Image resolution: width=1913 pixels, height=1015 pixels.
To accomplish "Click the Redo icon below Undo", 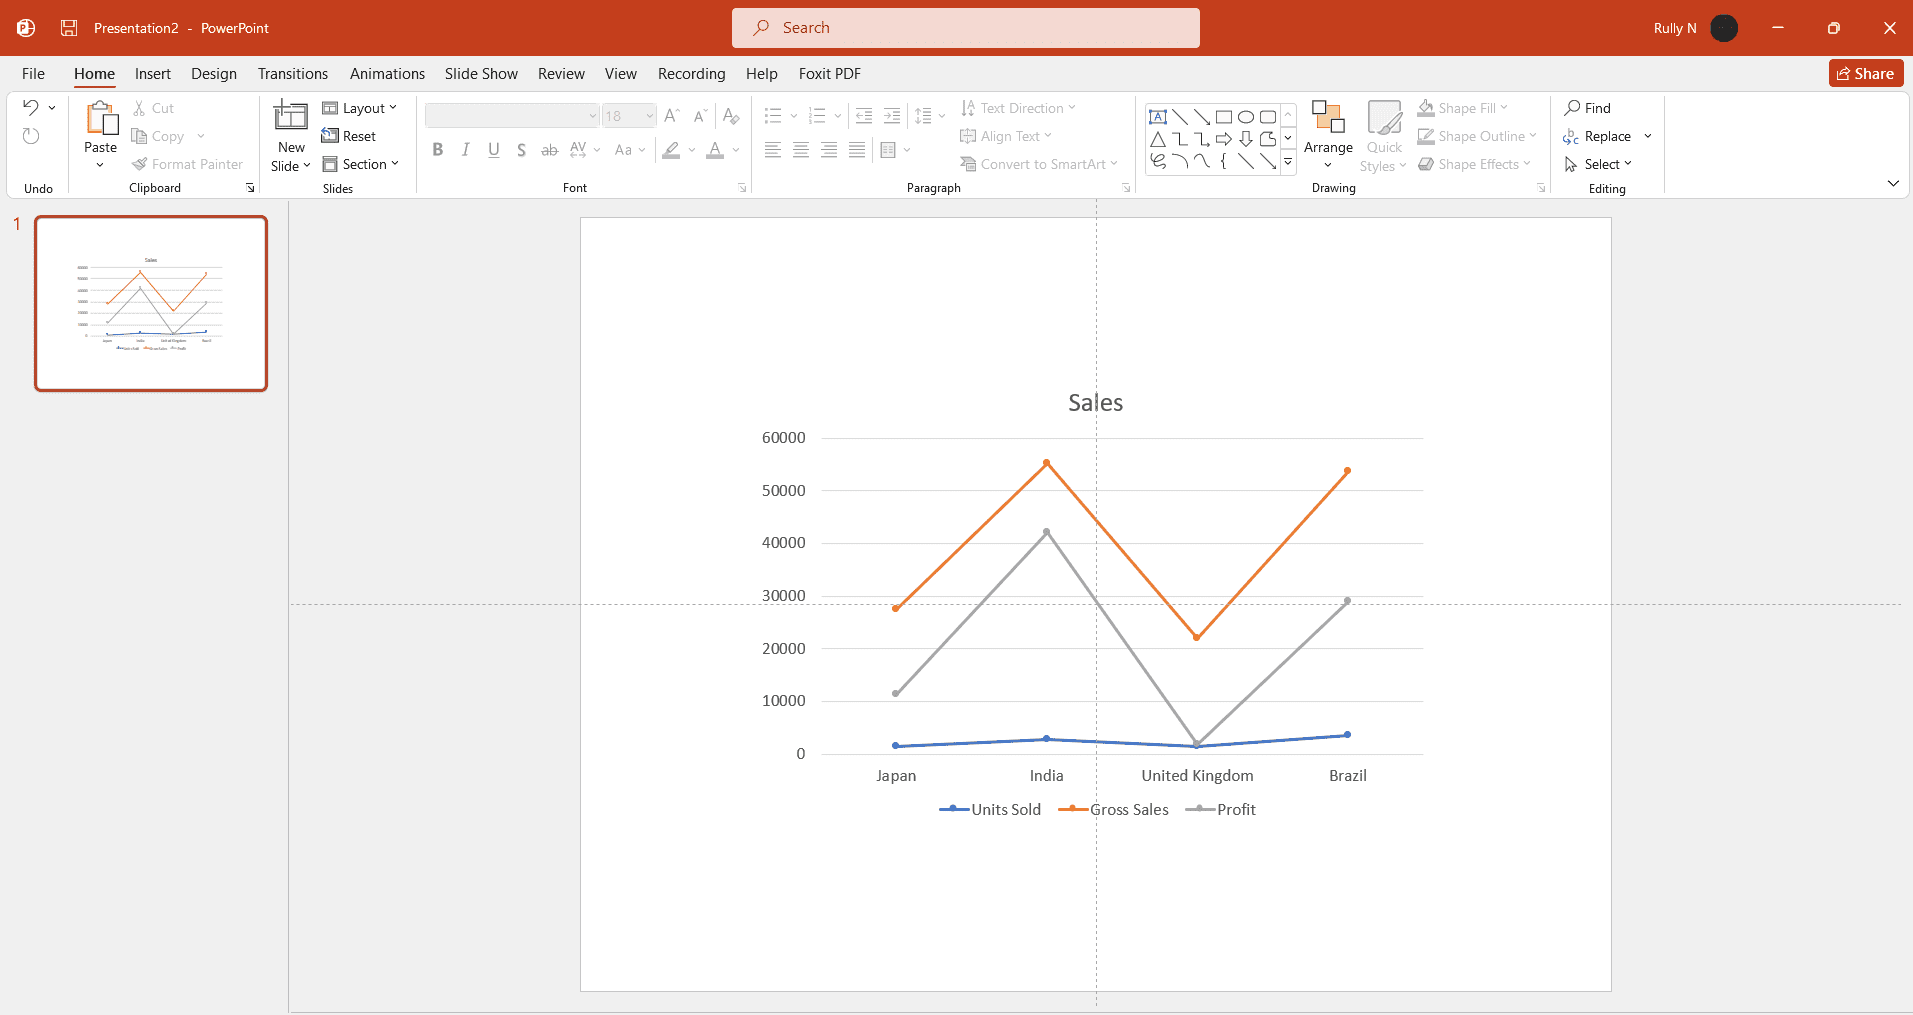I will [x=31, y=136].
